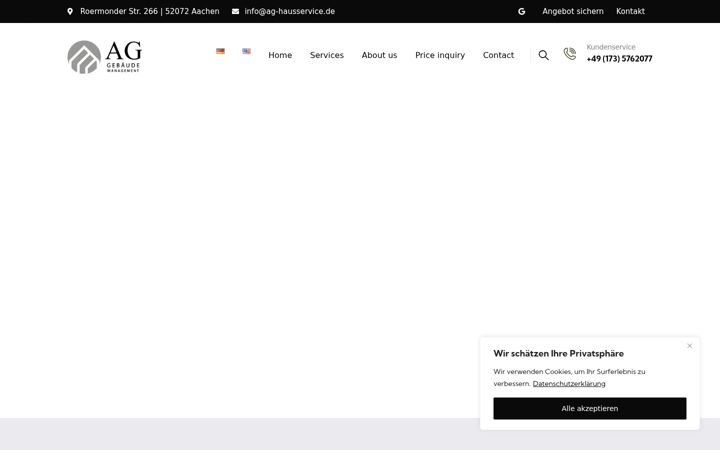Open About us page
The width and height of the screenshot is (720, 450).
click(379, 55)
